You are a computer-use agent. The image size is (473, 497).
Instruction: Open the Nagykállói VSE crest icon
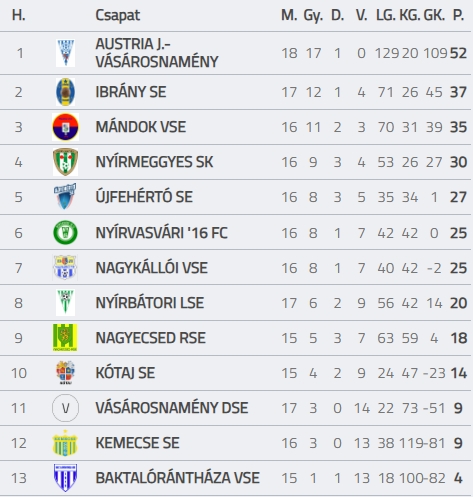click(65, 267)
